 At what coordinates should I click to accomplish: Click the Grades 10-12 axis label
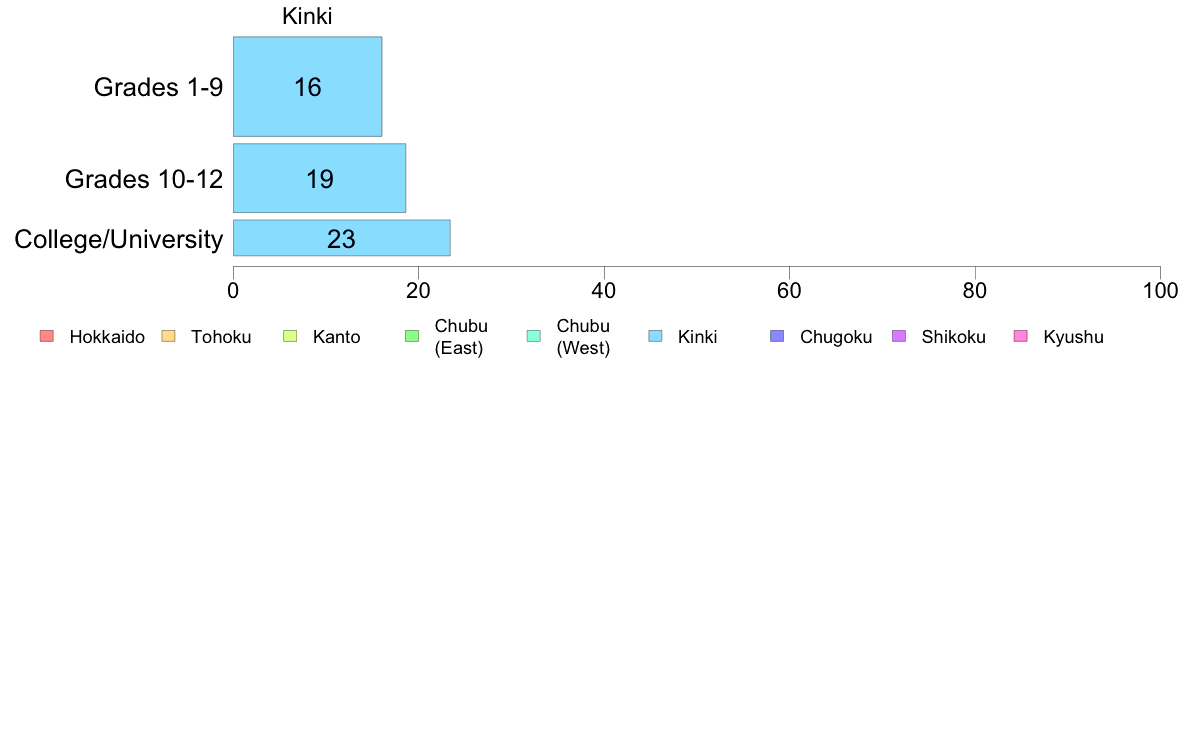click(x=144, y=179)
